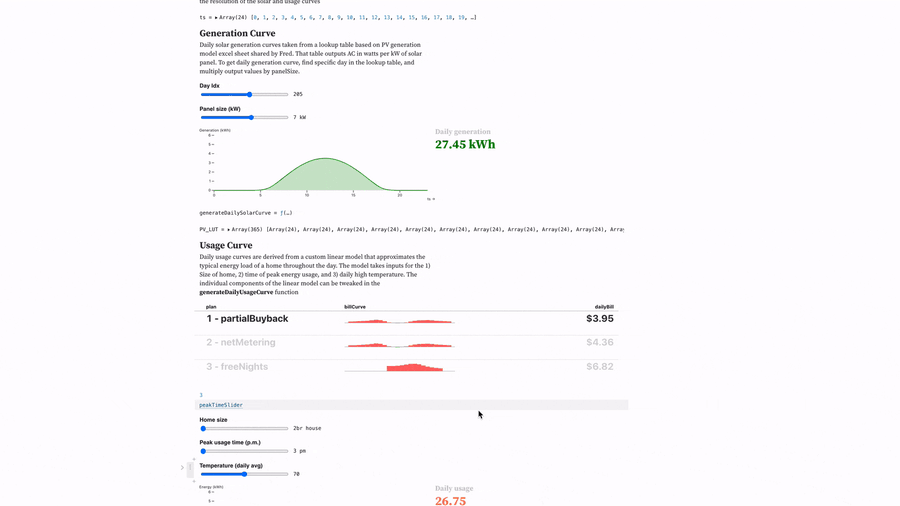The image size is (900, 506).
Task: Click the 2br house value label
Action: [307, 428]
